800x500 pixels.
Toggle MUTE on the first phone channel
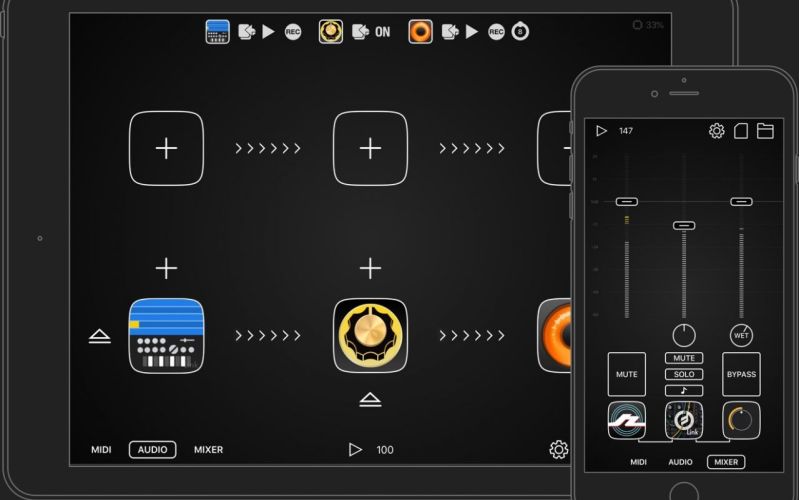627,374
